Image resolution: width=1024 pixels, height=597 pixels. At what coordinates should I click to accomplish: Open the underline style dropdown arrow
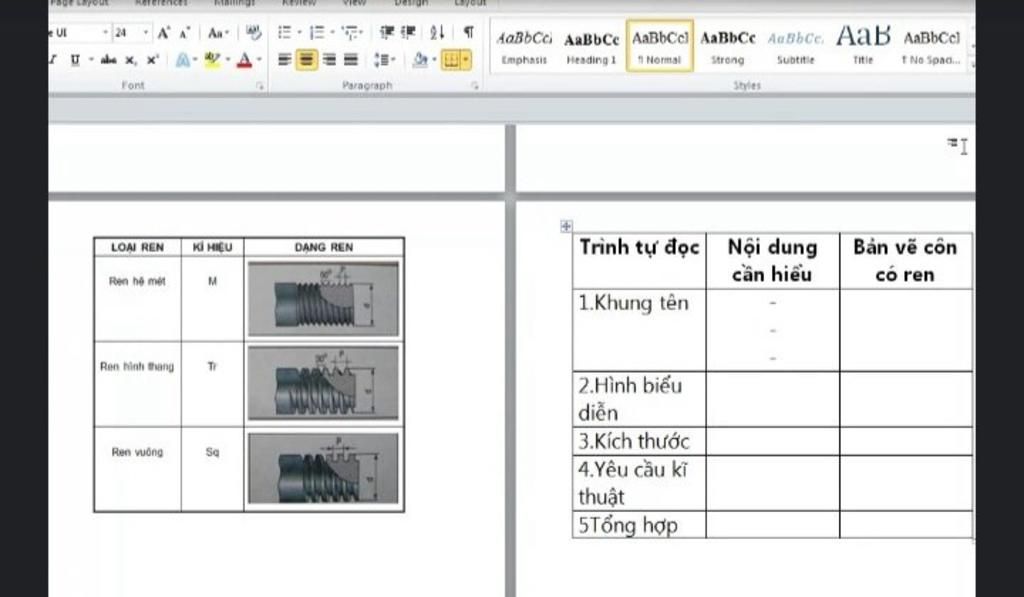click(x=91, y=60)
